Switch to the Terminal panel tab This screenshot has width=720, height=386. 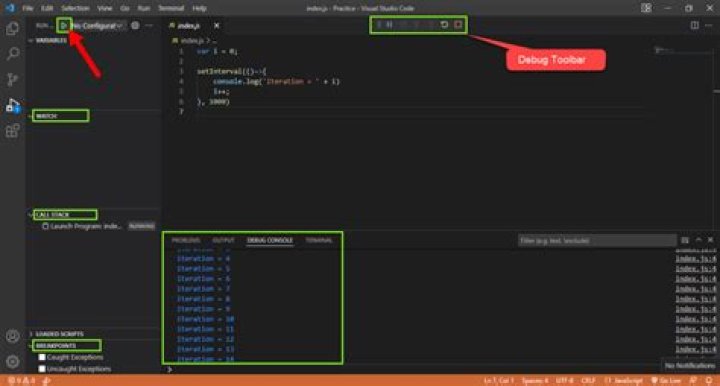(x=319, y=241)
